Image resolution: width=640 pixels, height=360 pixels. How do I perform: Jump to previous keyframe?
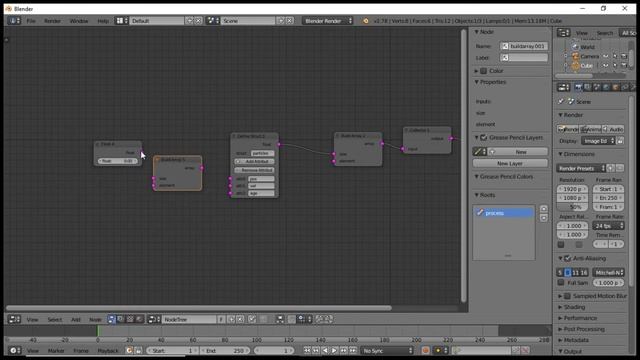click(316, 350)
